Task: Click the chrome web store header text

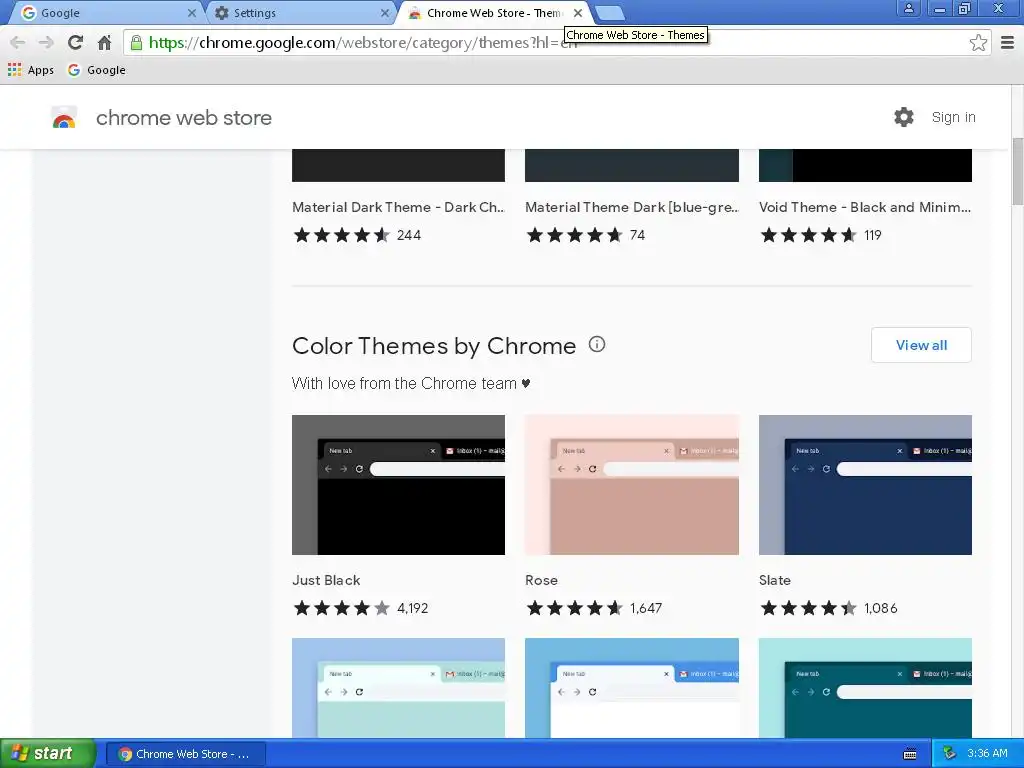Action: pos(184,118)
